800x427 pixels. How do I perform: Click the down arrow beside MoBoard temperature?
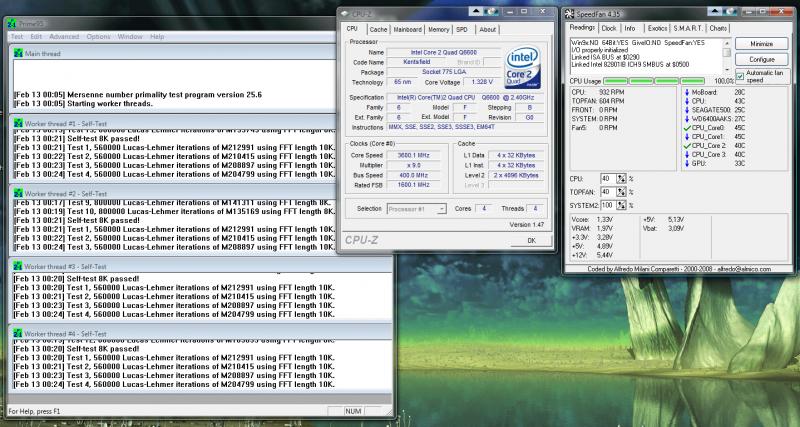tap(687, 92)
